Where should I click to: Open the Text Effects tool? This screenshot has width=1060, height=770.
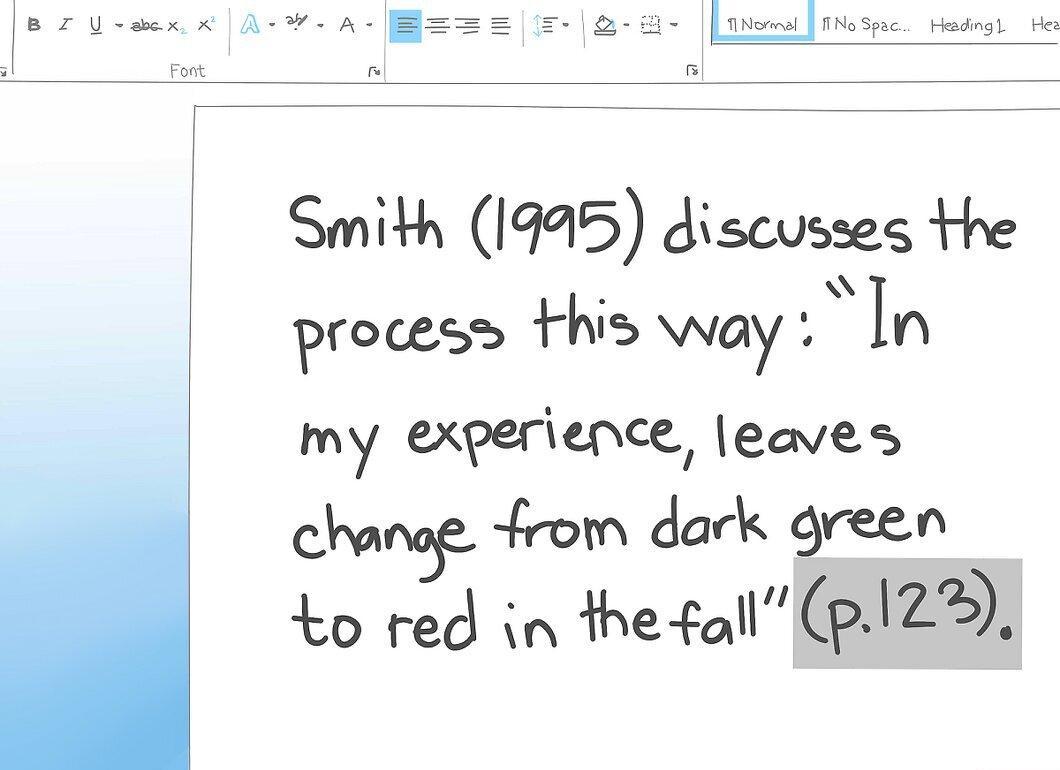tap(250, 25)
